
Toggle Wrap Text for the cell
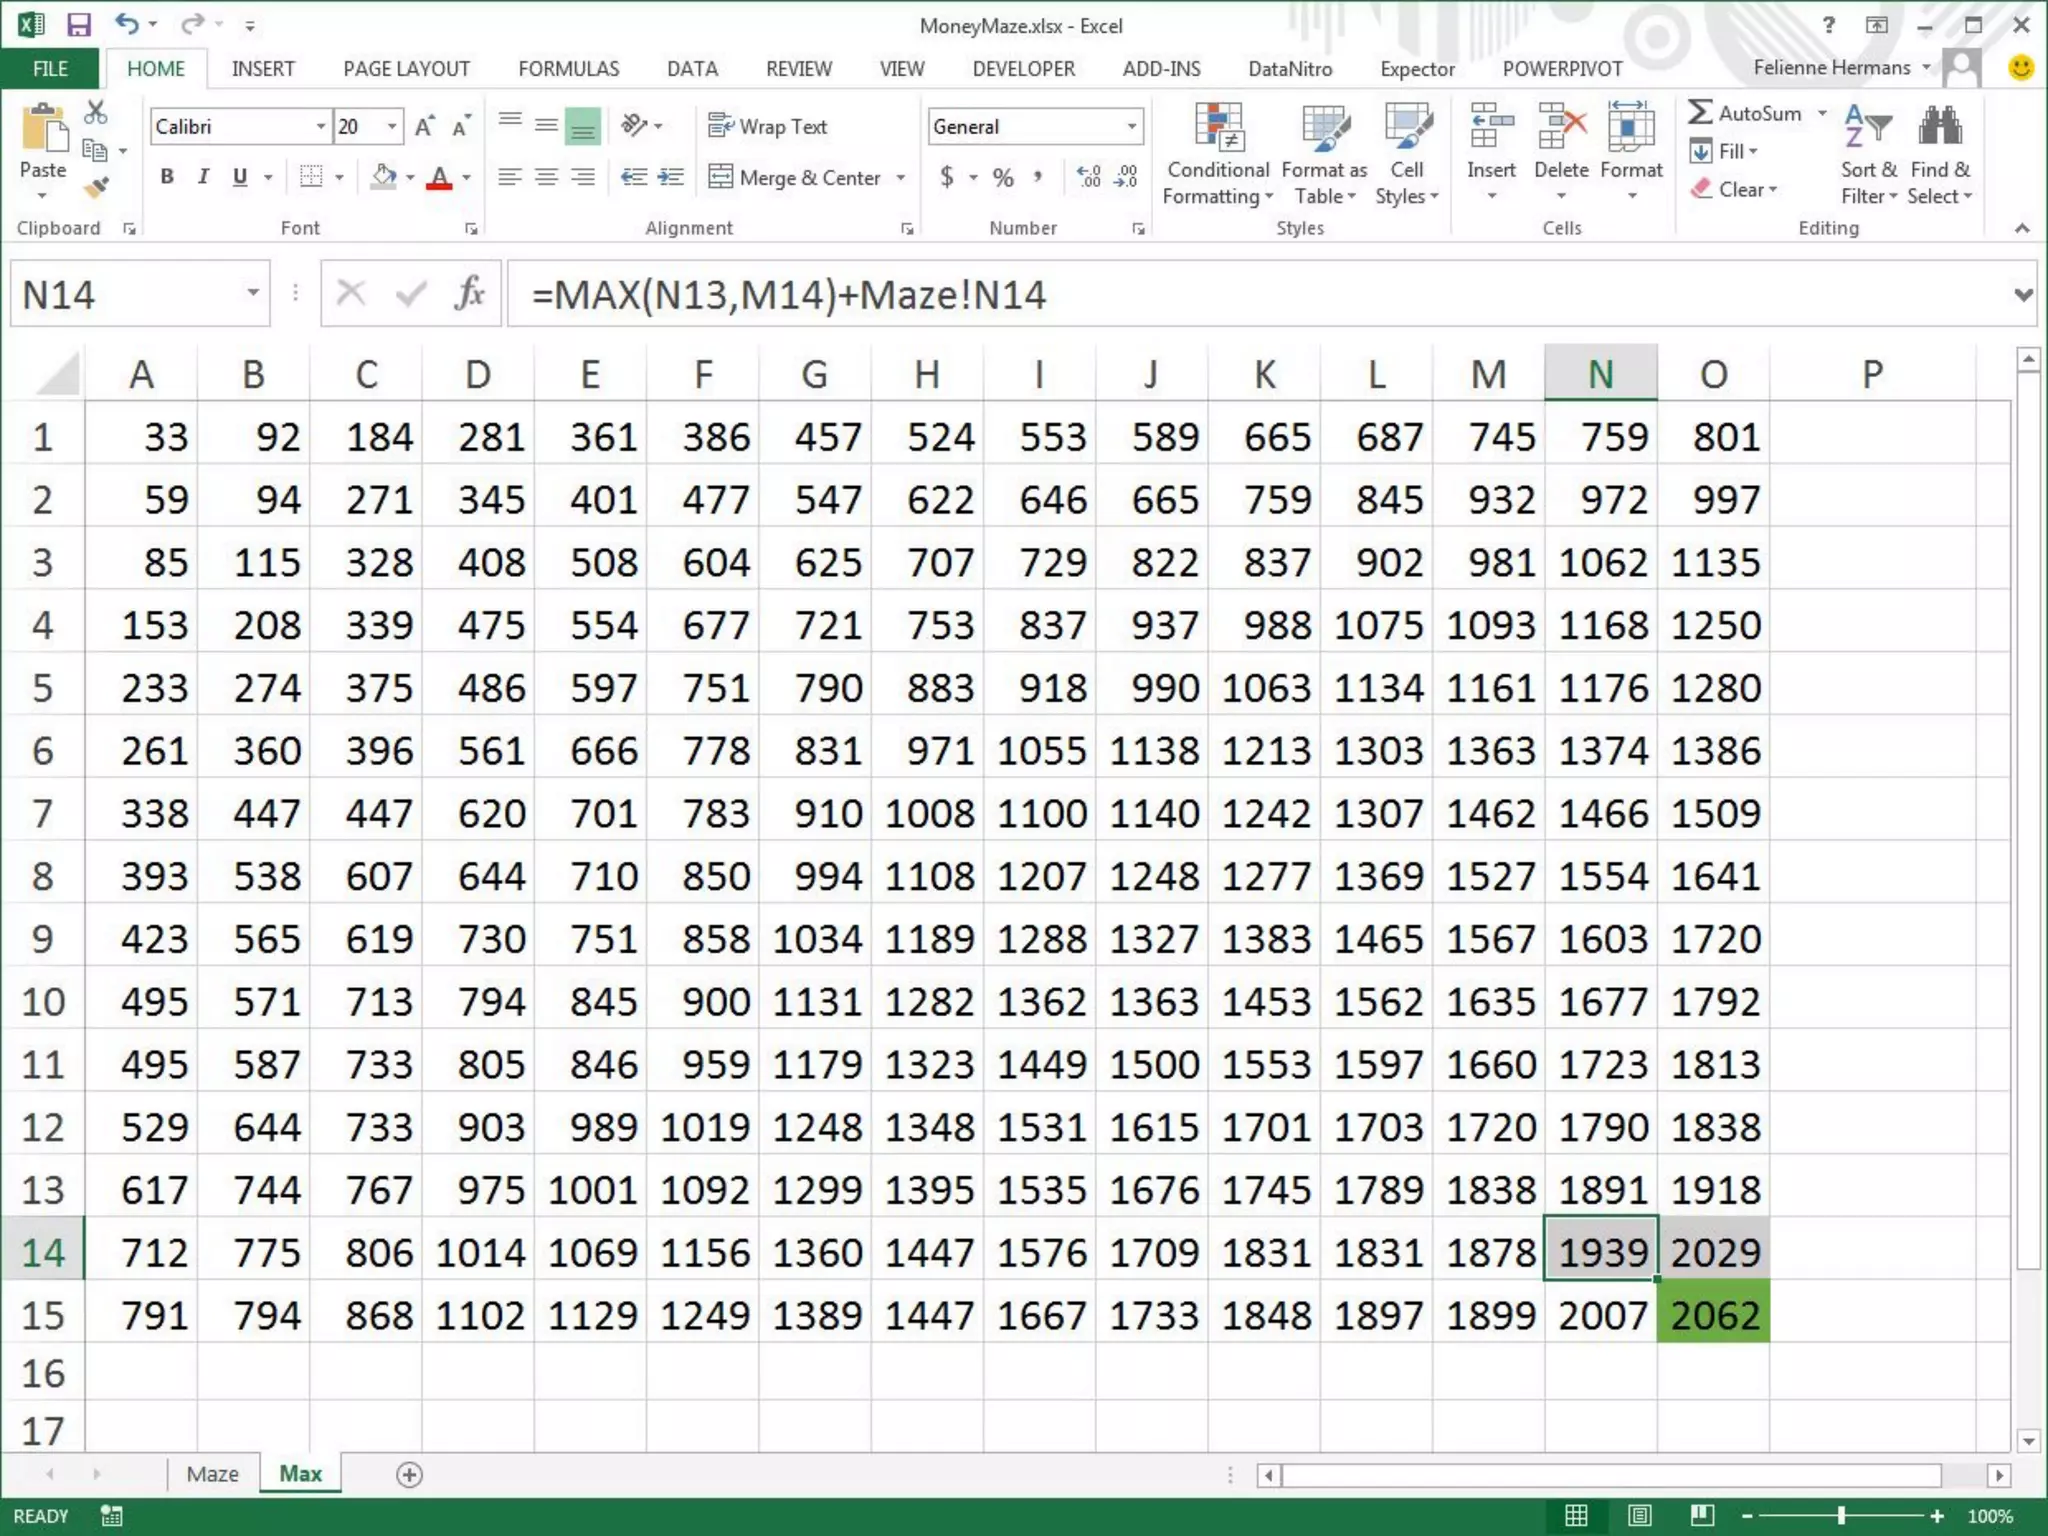click(x=768, y=127)
